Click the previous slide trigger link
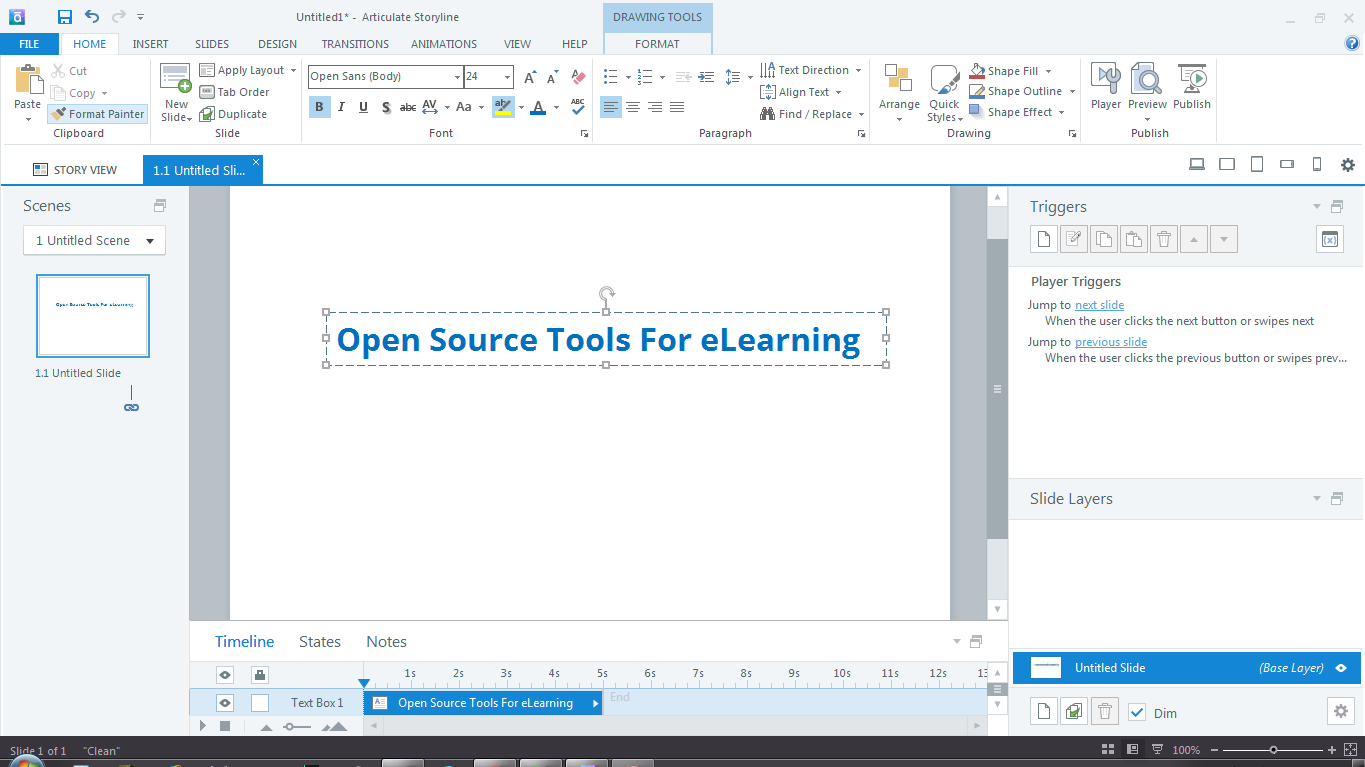The height and width of the screenshot is (767, 1365). pyautogui.click(x=1111, y=342)
